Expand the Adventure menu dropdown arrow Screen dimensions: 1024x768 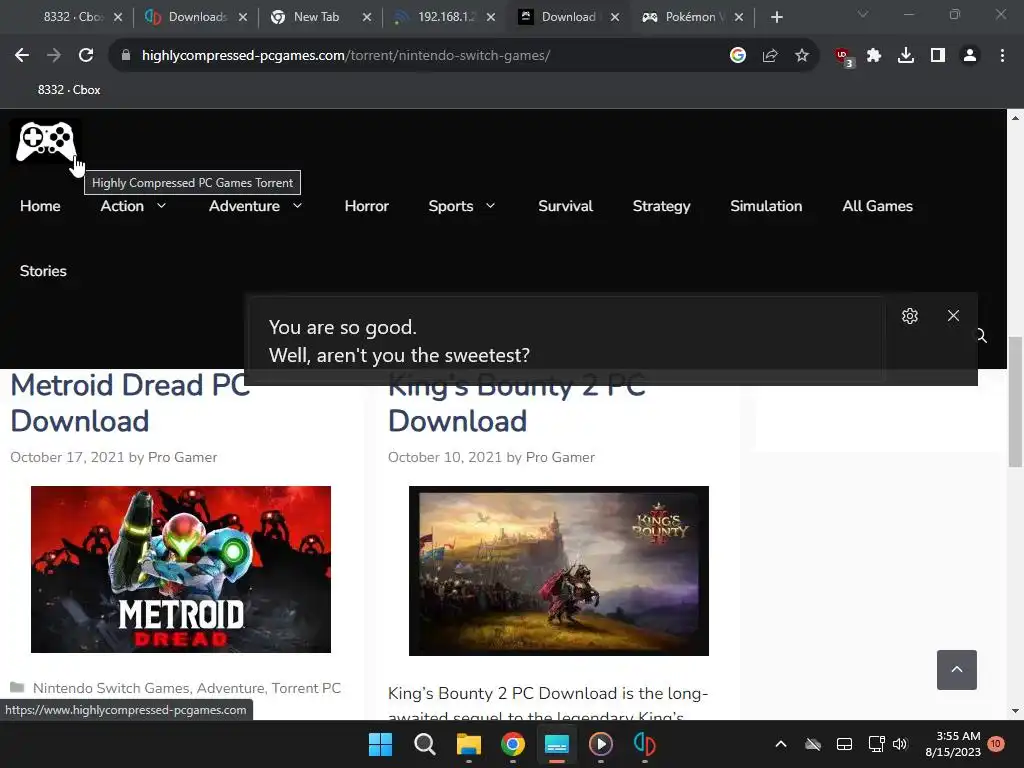pos(297,206)
